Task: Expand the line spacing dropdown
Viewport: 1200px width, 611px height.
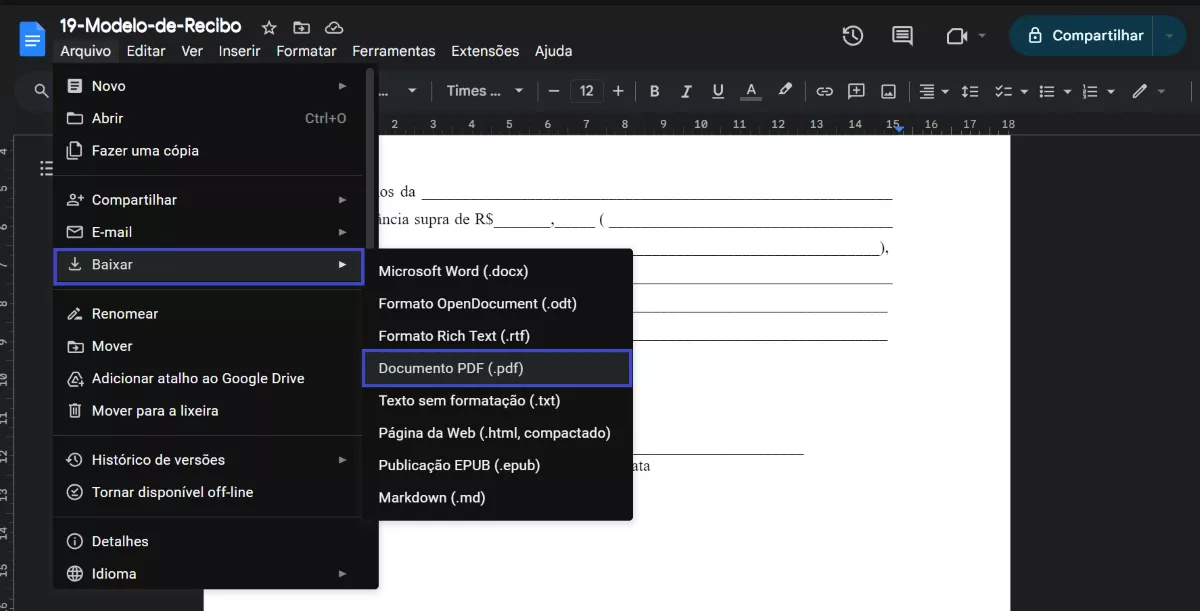Action: (x=969, y=91)
